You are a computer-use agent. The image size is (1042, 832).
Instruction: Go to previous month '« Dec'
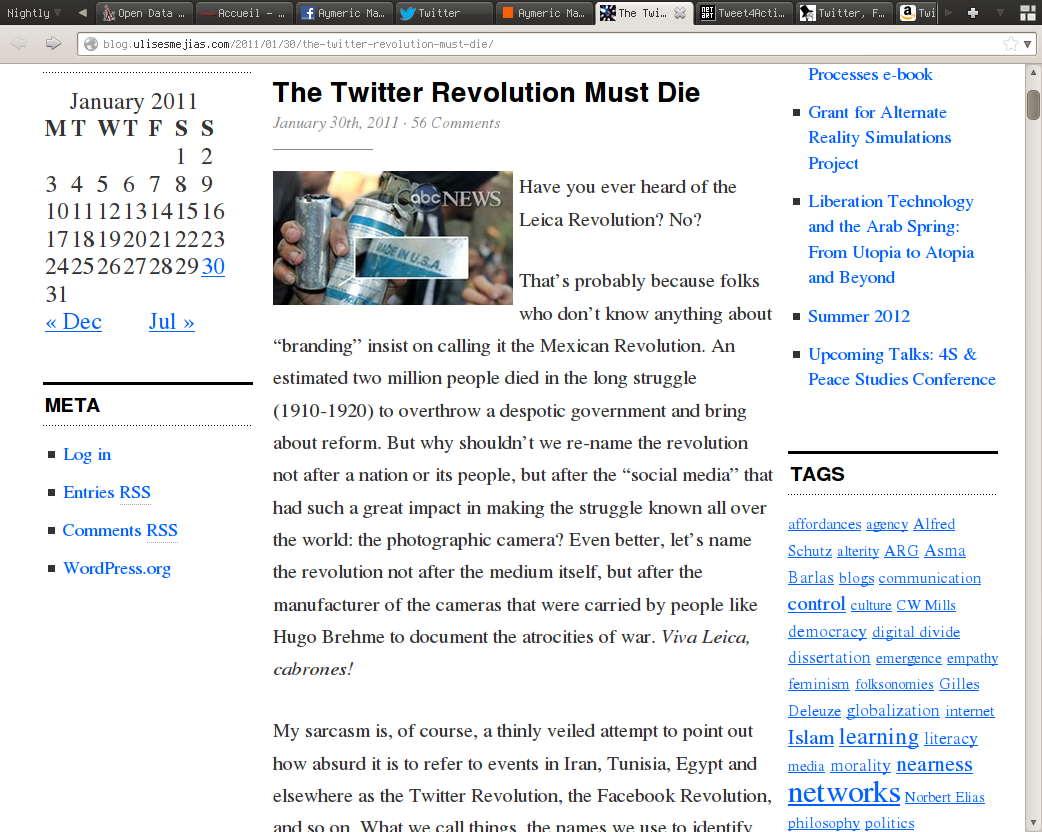coord(73,321)
